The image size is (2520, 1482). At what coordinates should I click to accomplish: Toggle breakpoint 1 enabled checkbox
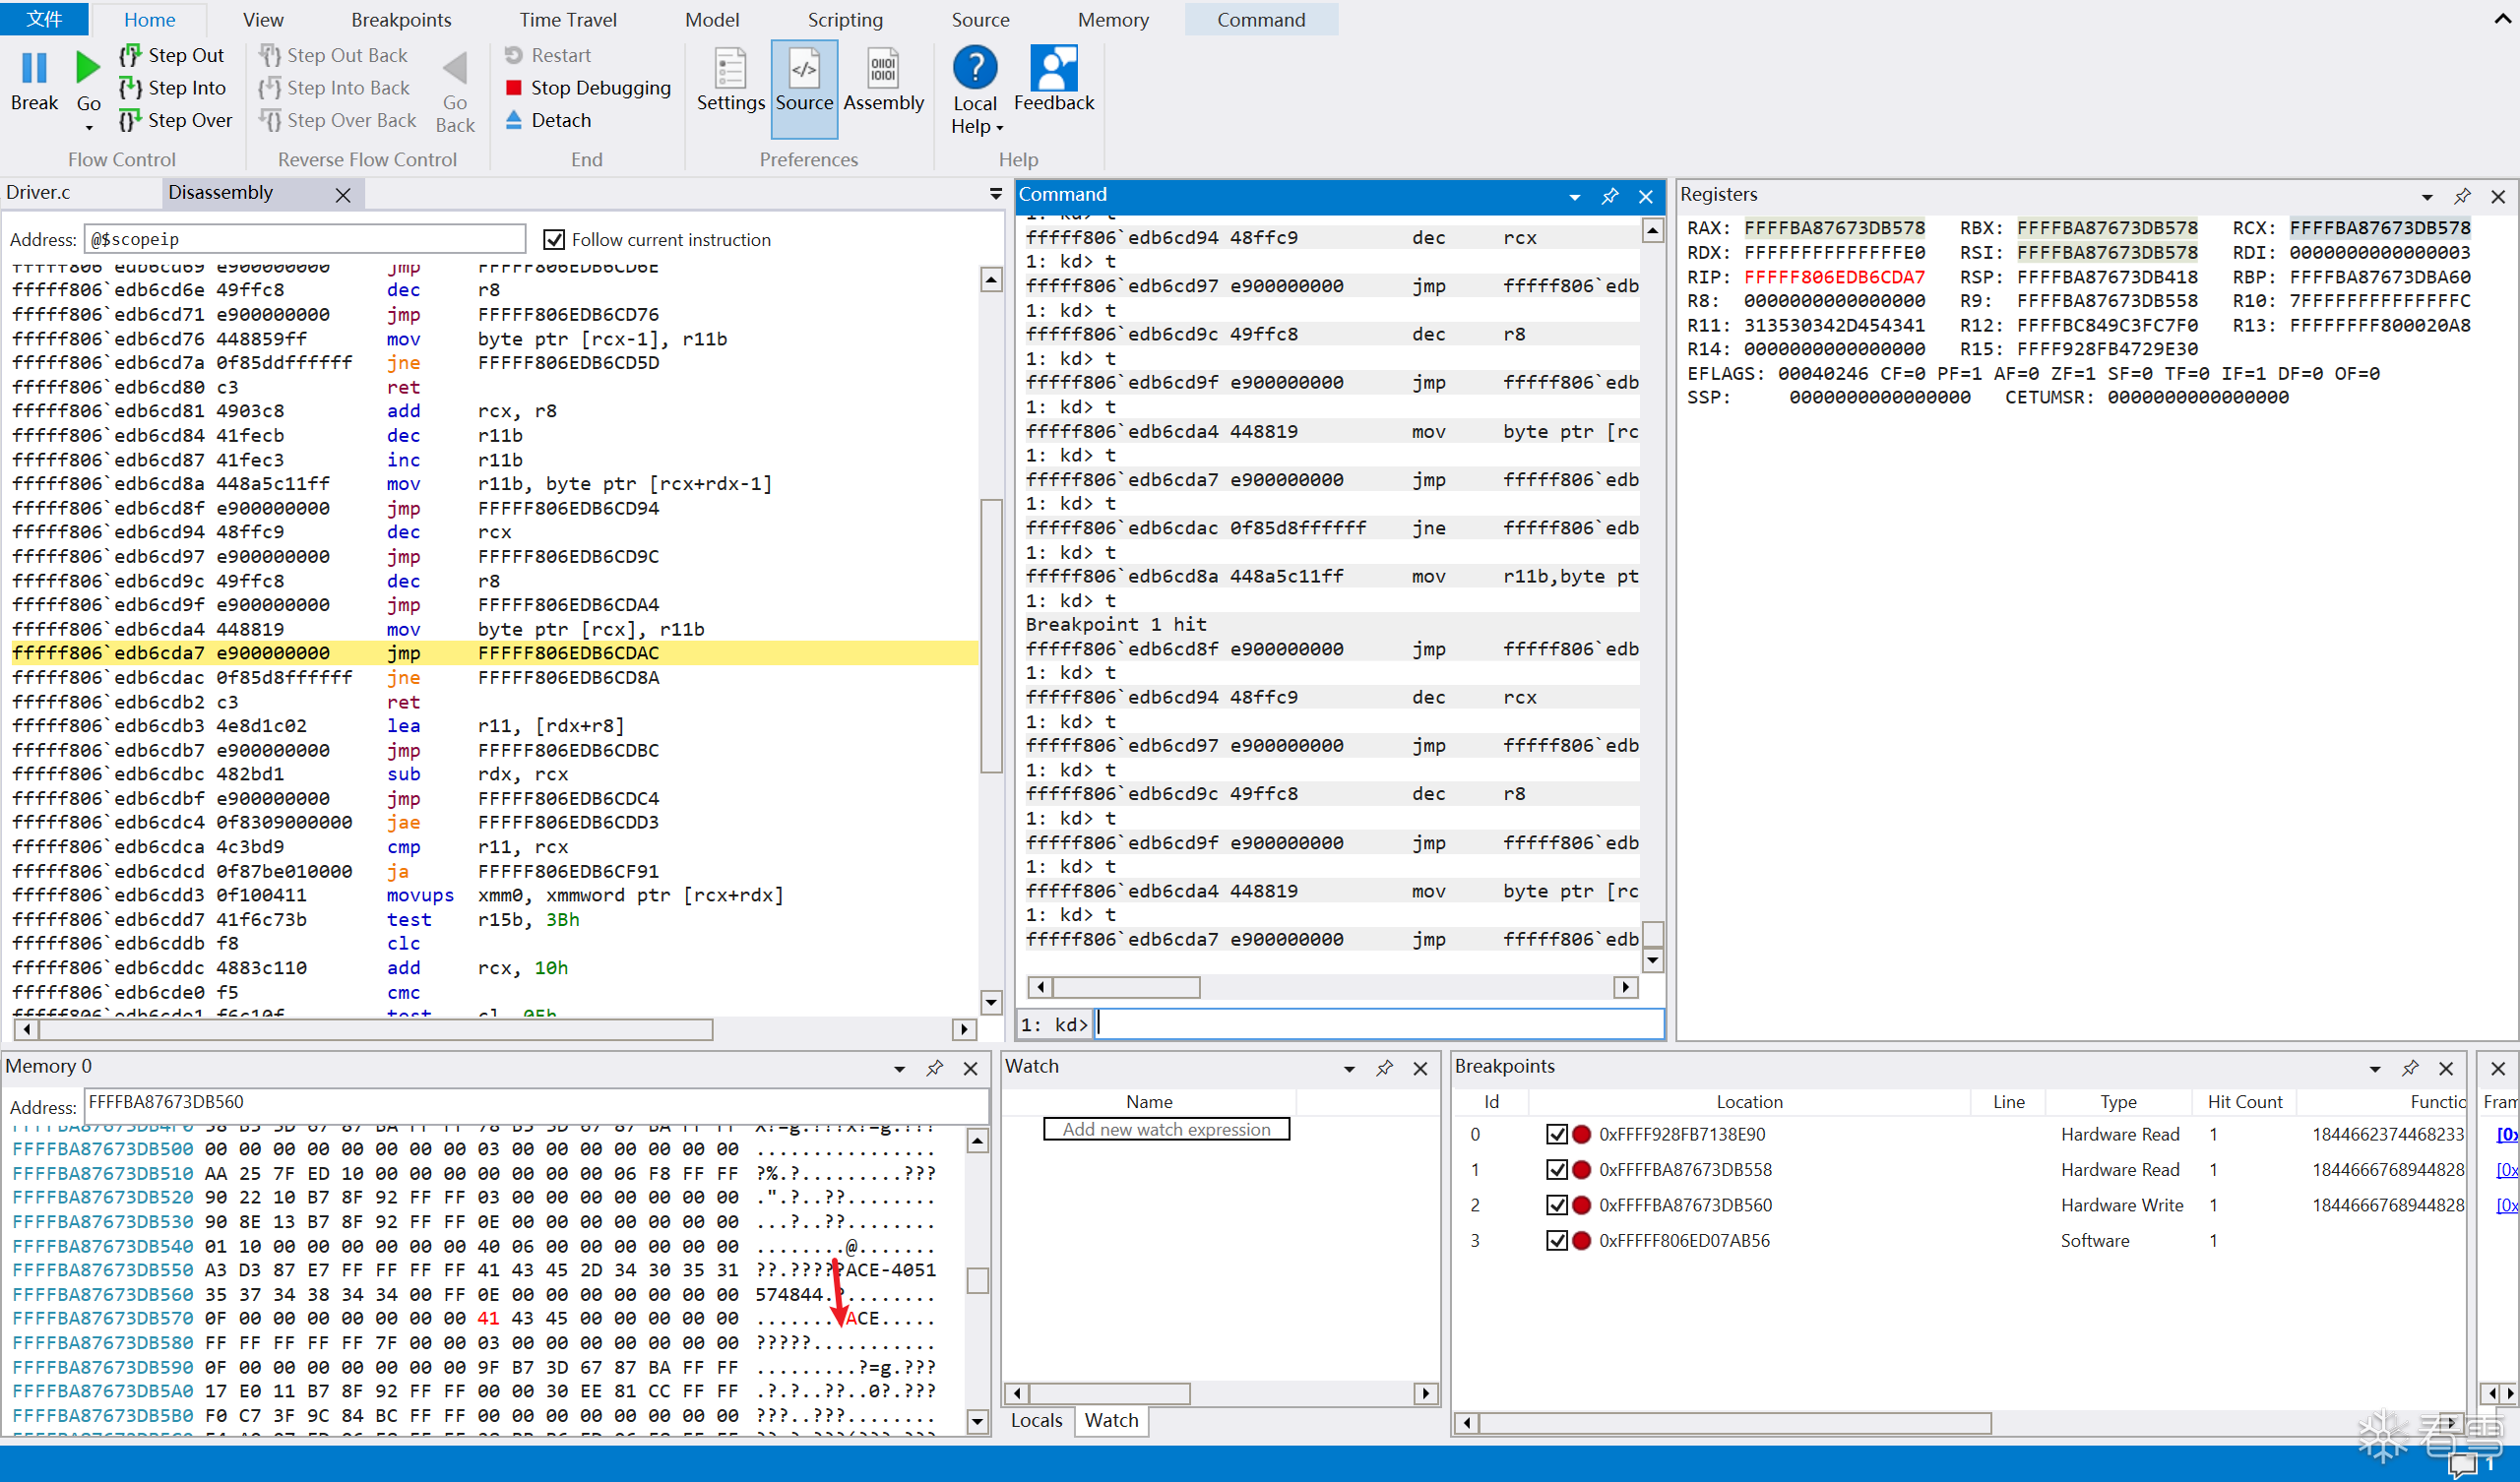(x=1556, y=1170)
